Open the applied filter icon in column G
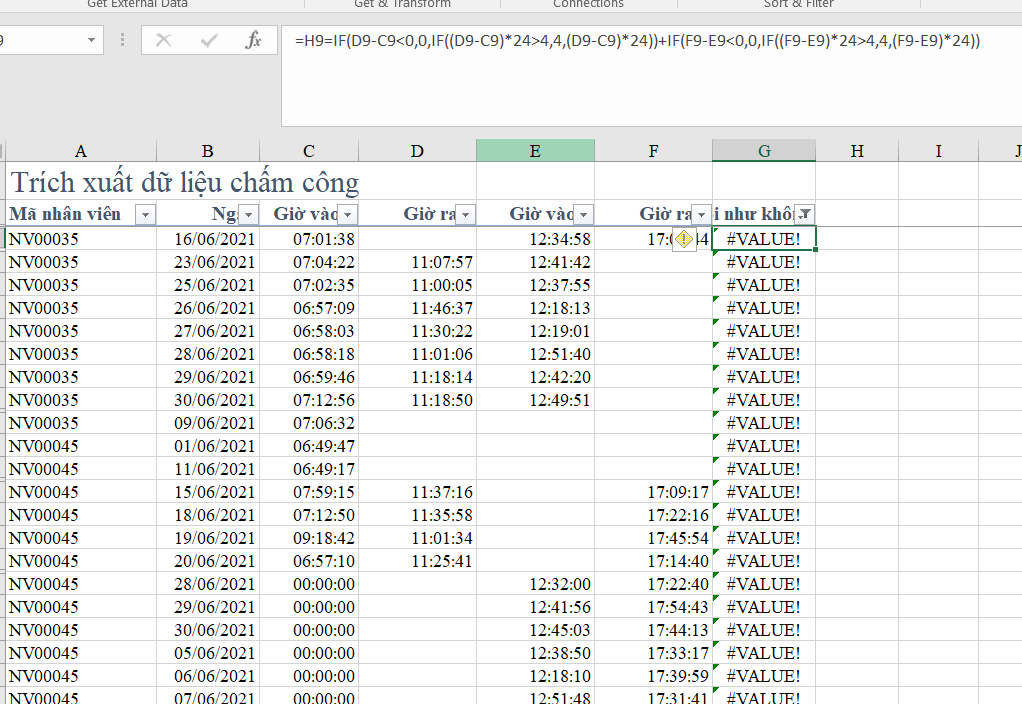 (803, 214)
